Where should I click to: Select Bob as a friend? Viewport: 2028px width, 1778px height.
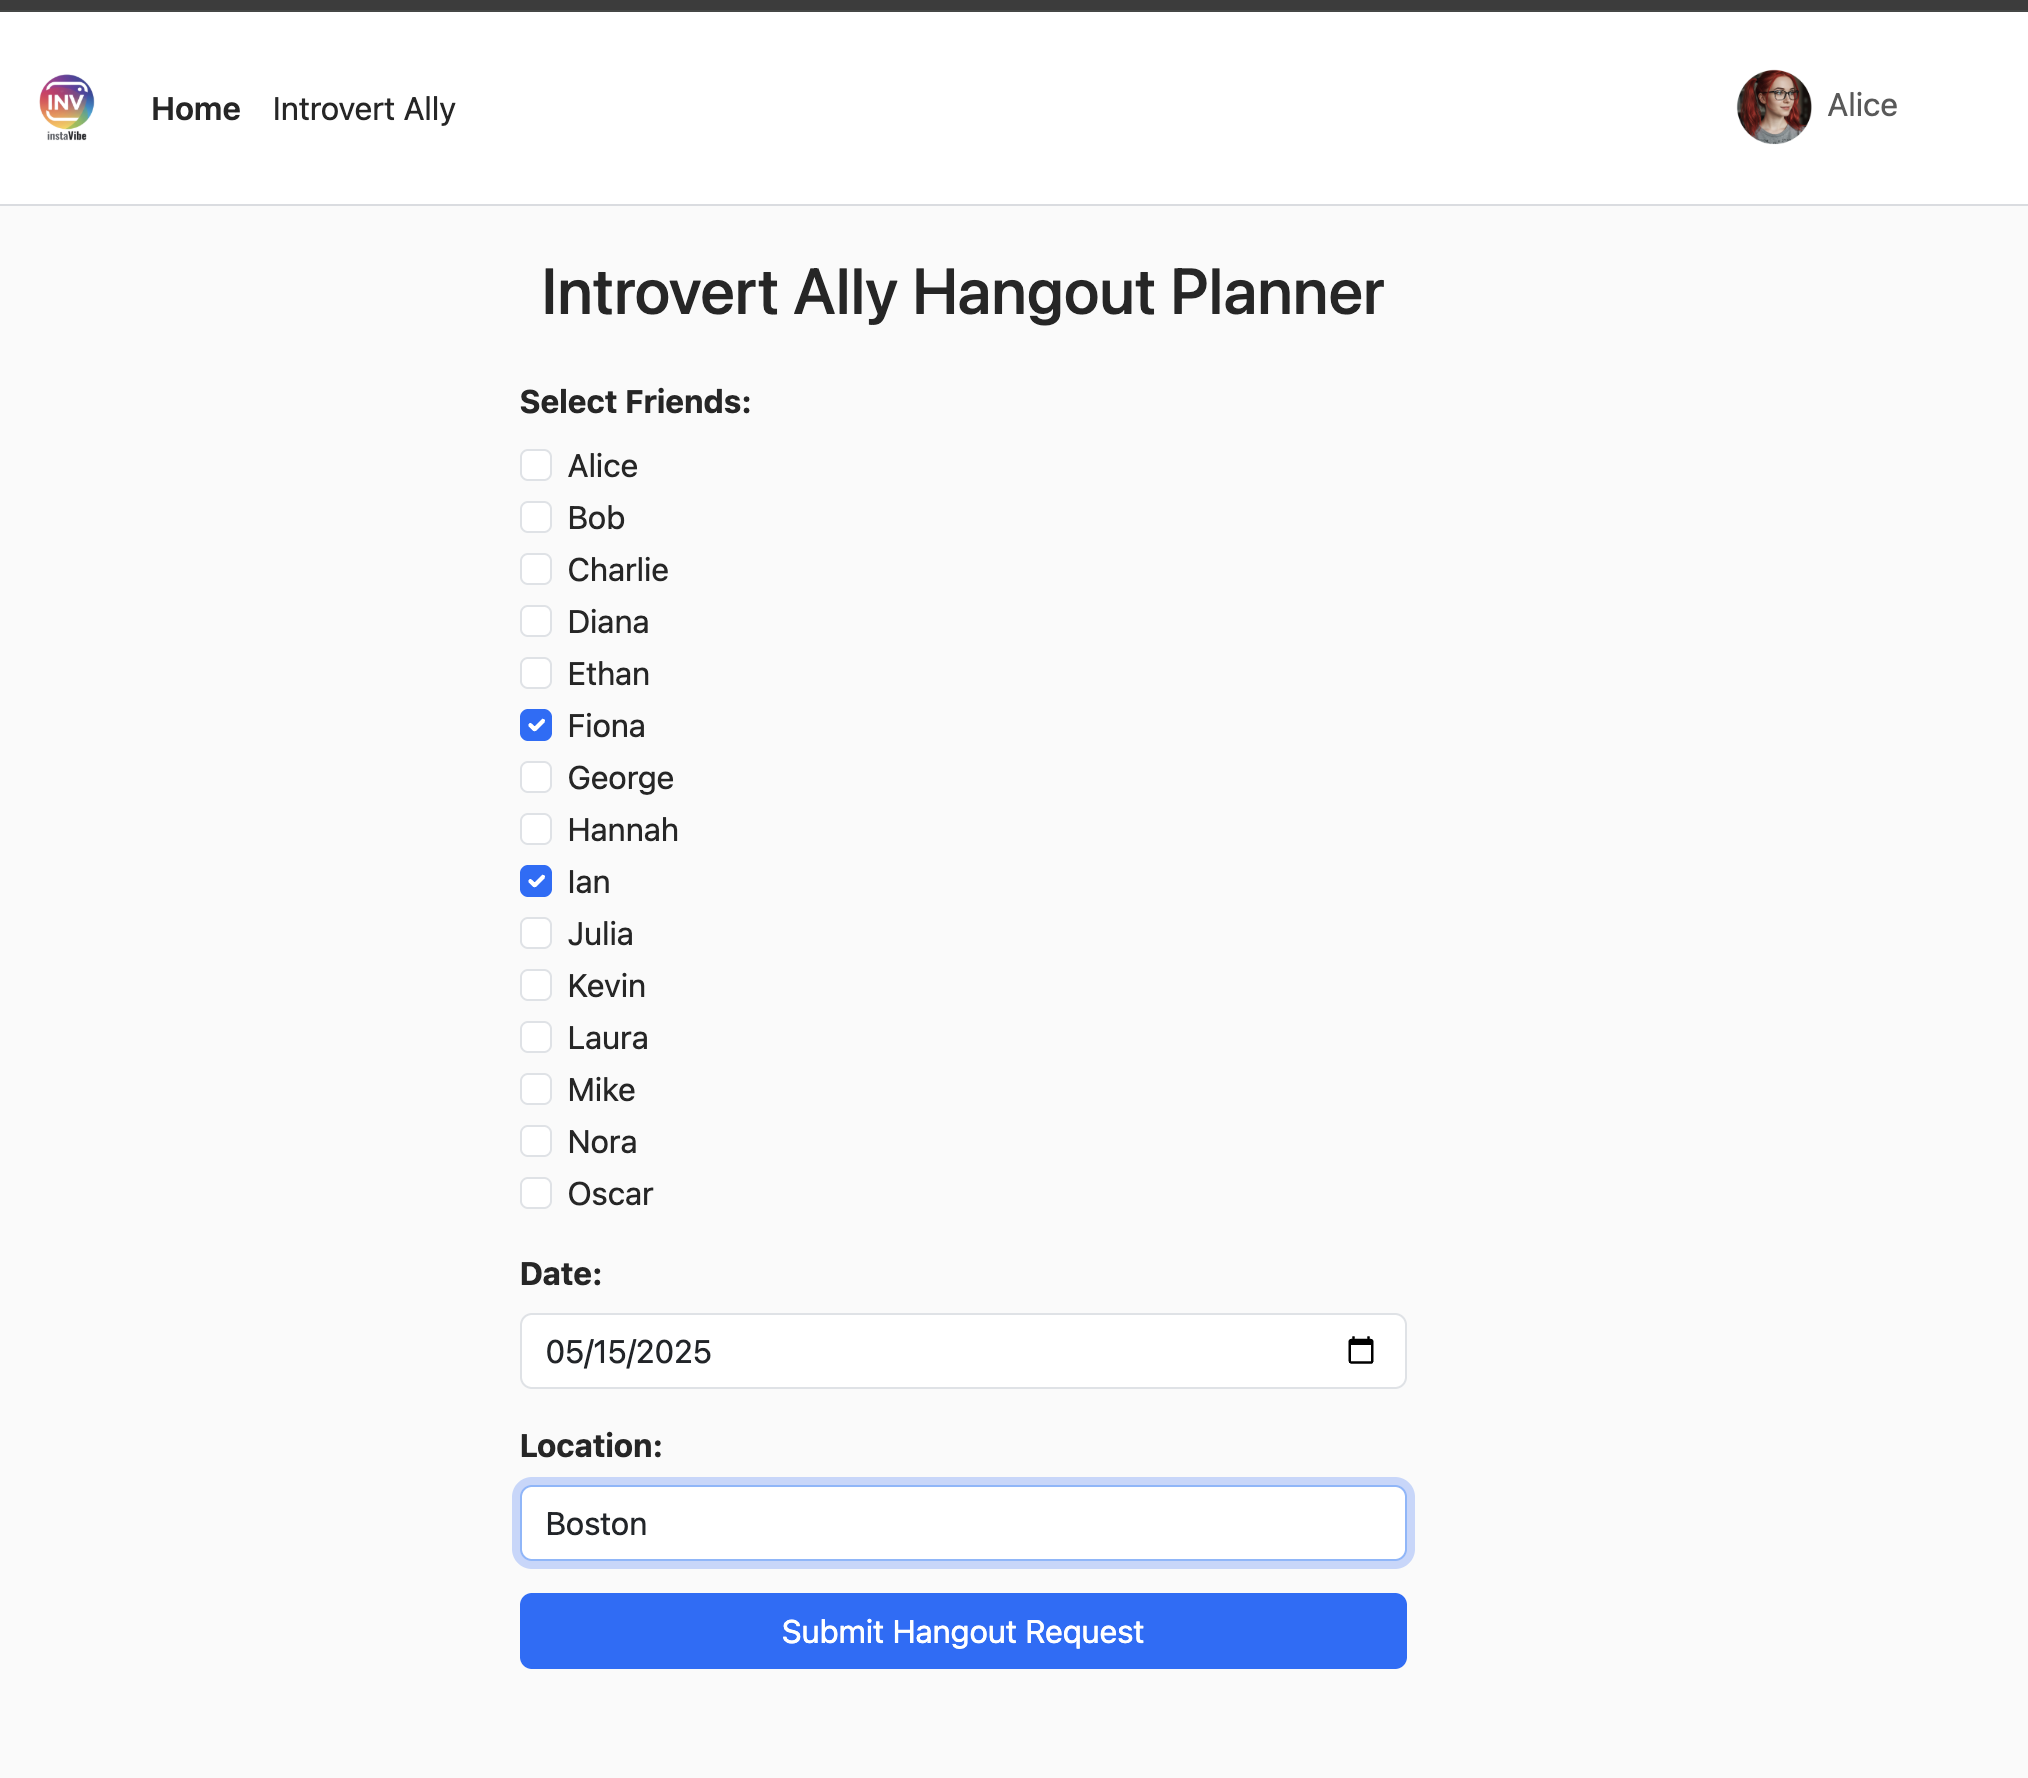tap(536, 517)
